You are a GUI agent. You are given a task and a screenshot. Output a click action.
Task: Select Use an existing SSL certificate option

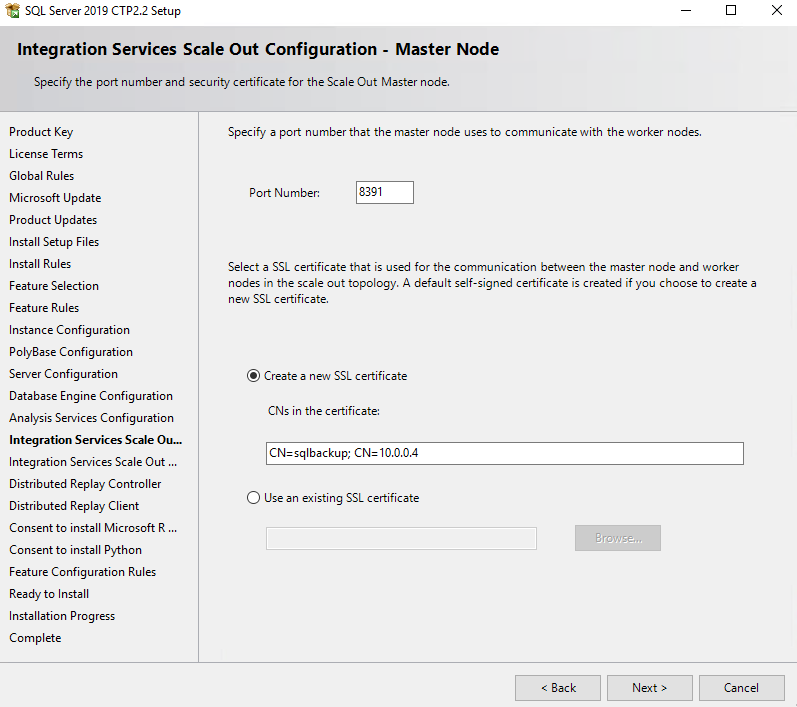[253, 498]
